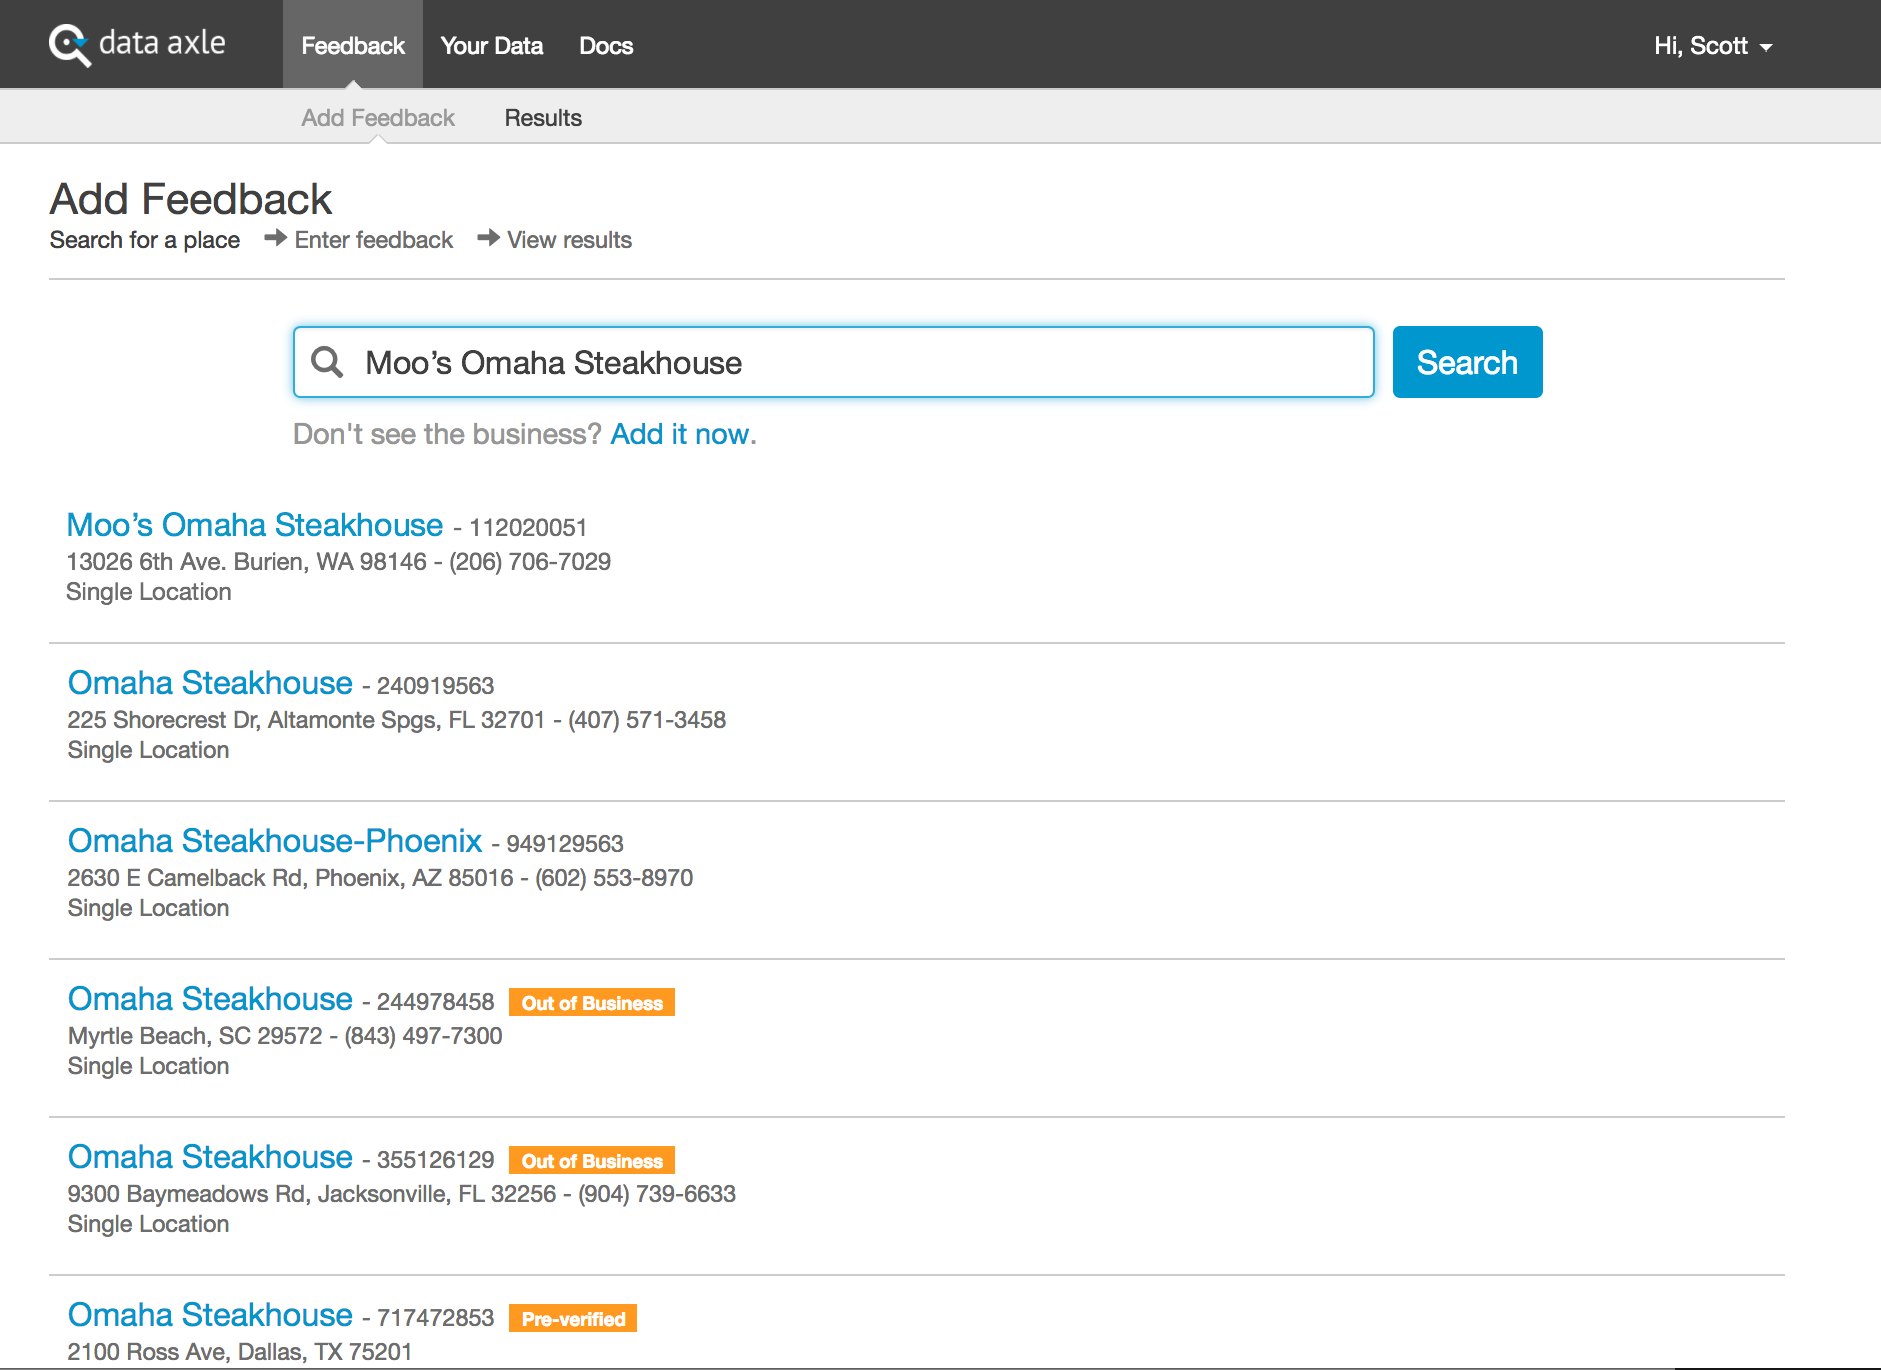This screenshot has width=1881, height=1370.
Task: Open the Your Data menu
Action: 491,46
